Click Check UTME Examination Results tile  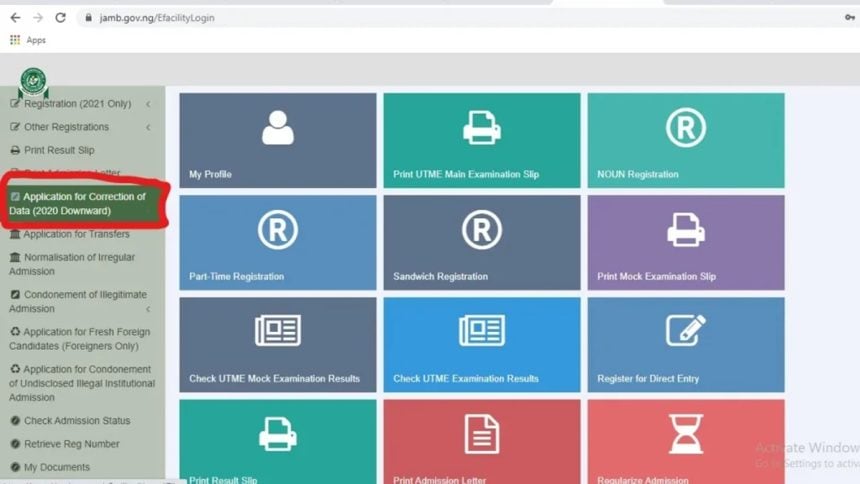tap(481, 344)
